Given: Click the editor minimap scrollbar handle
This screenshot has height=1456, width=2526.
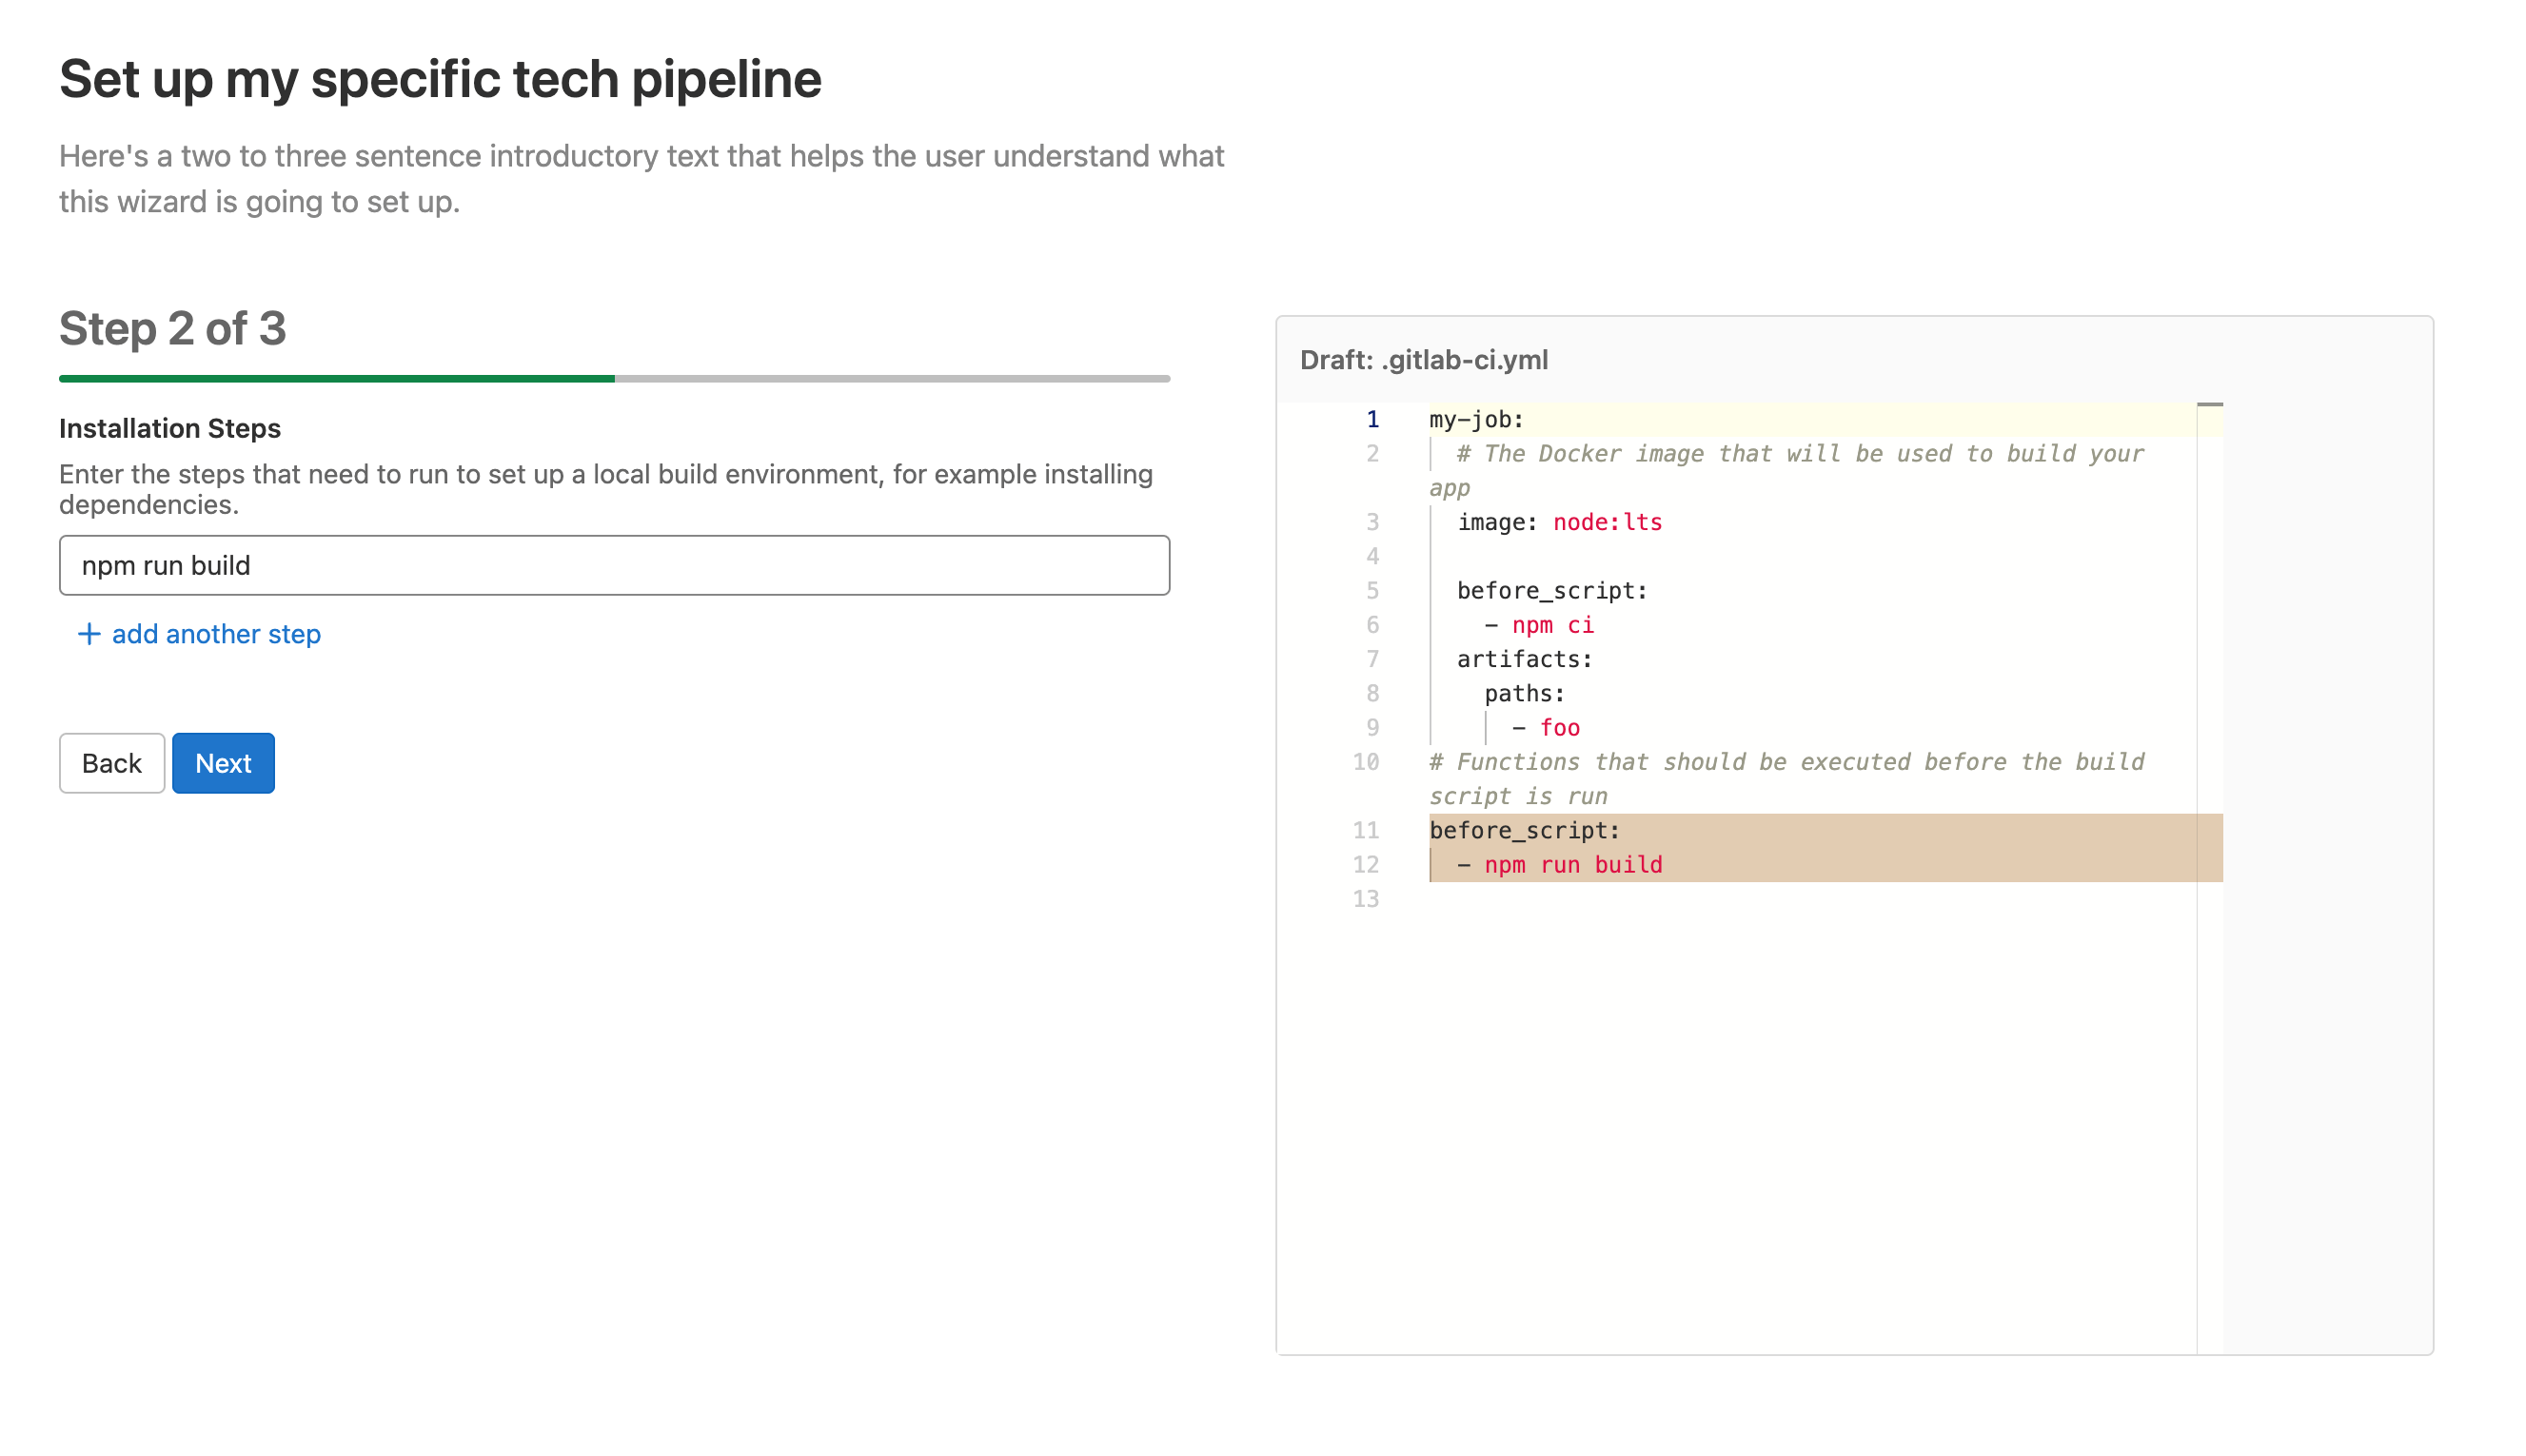Looking at the screenshot, I should click(x=2209, y=405).
